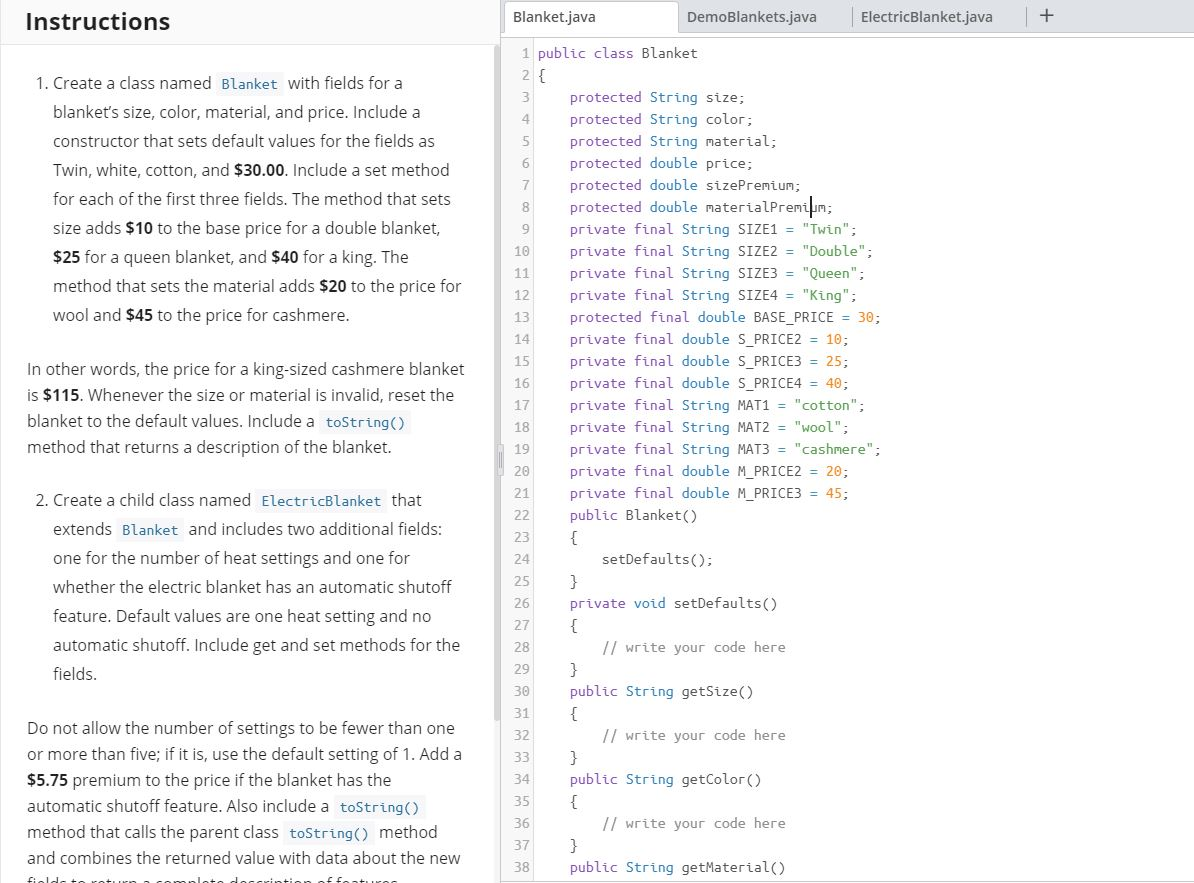Click the Blanket code tag in instruction step 1
The height and width of the screenshot is (883, 1194).
point(249,84)
